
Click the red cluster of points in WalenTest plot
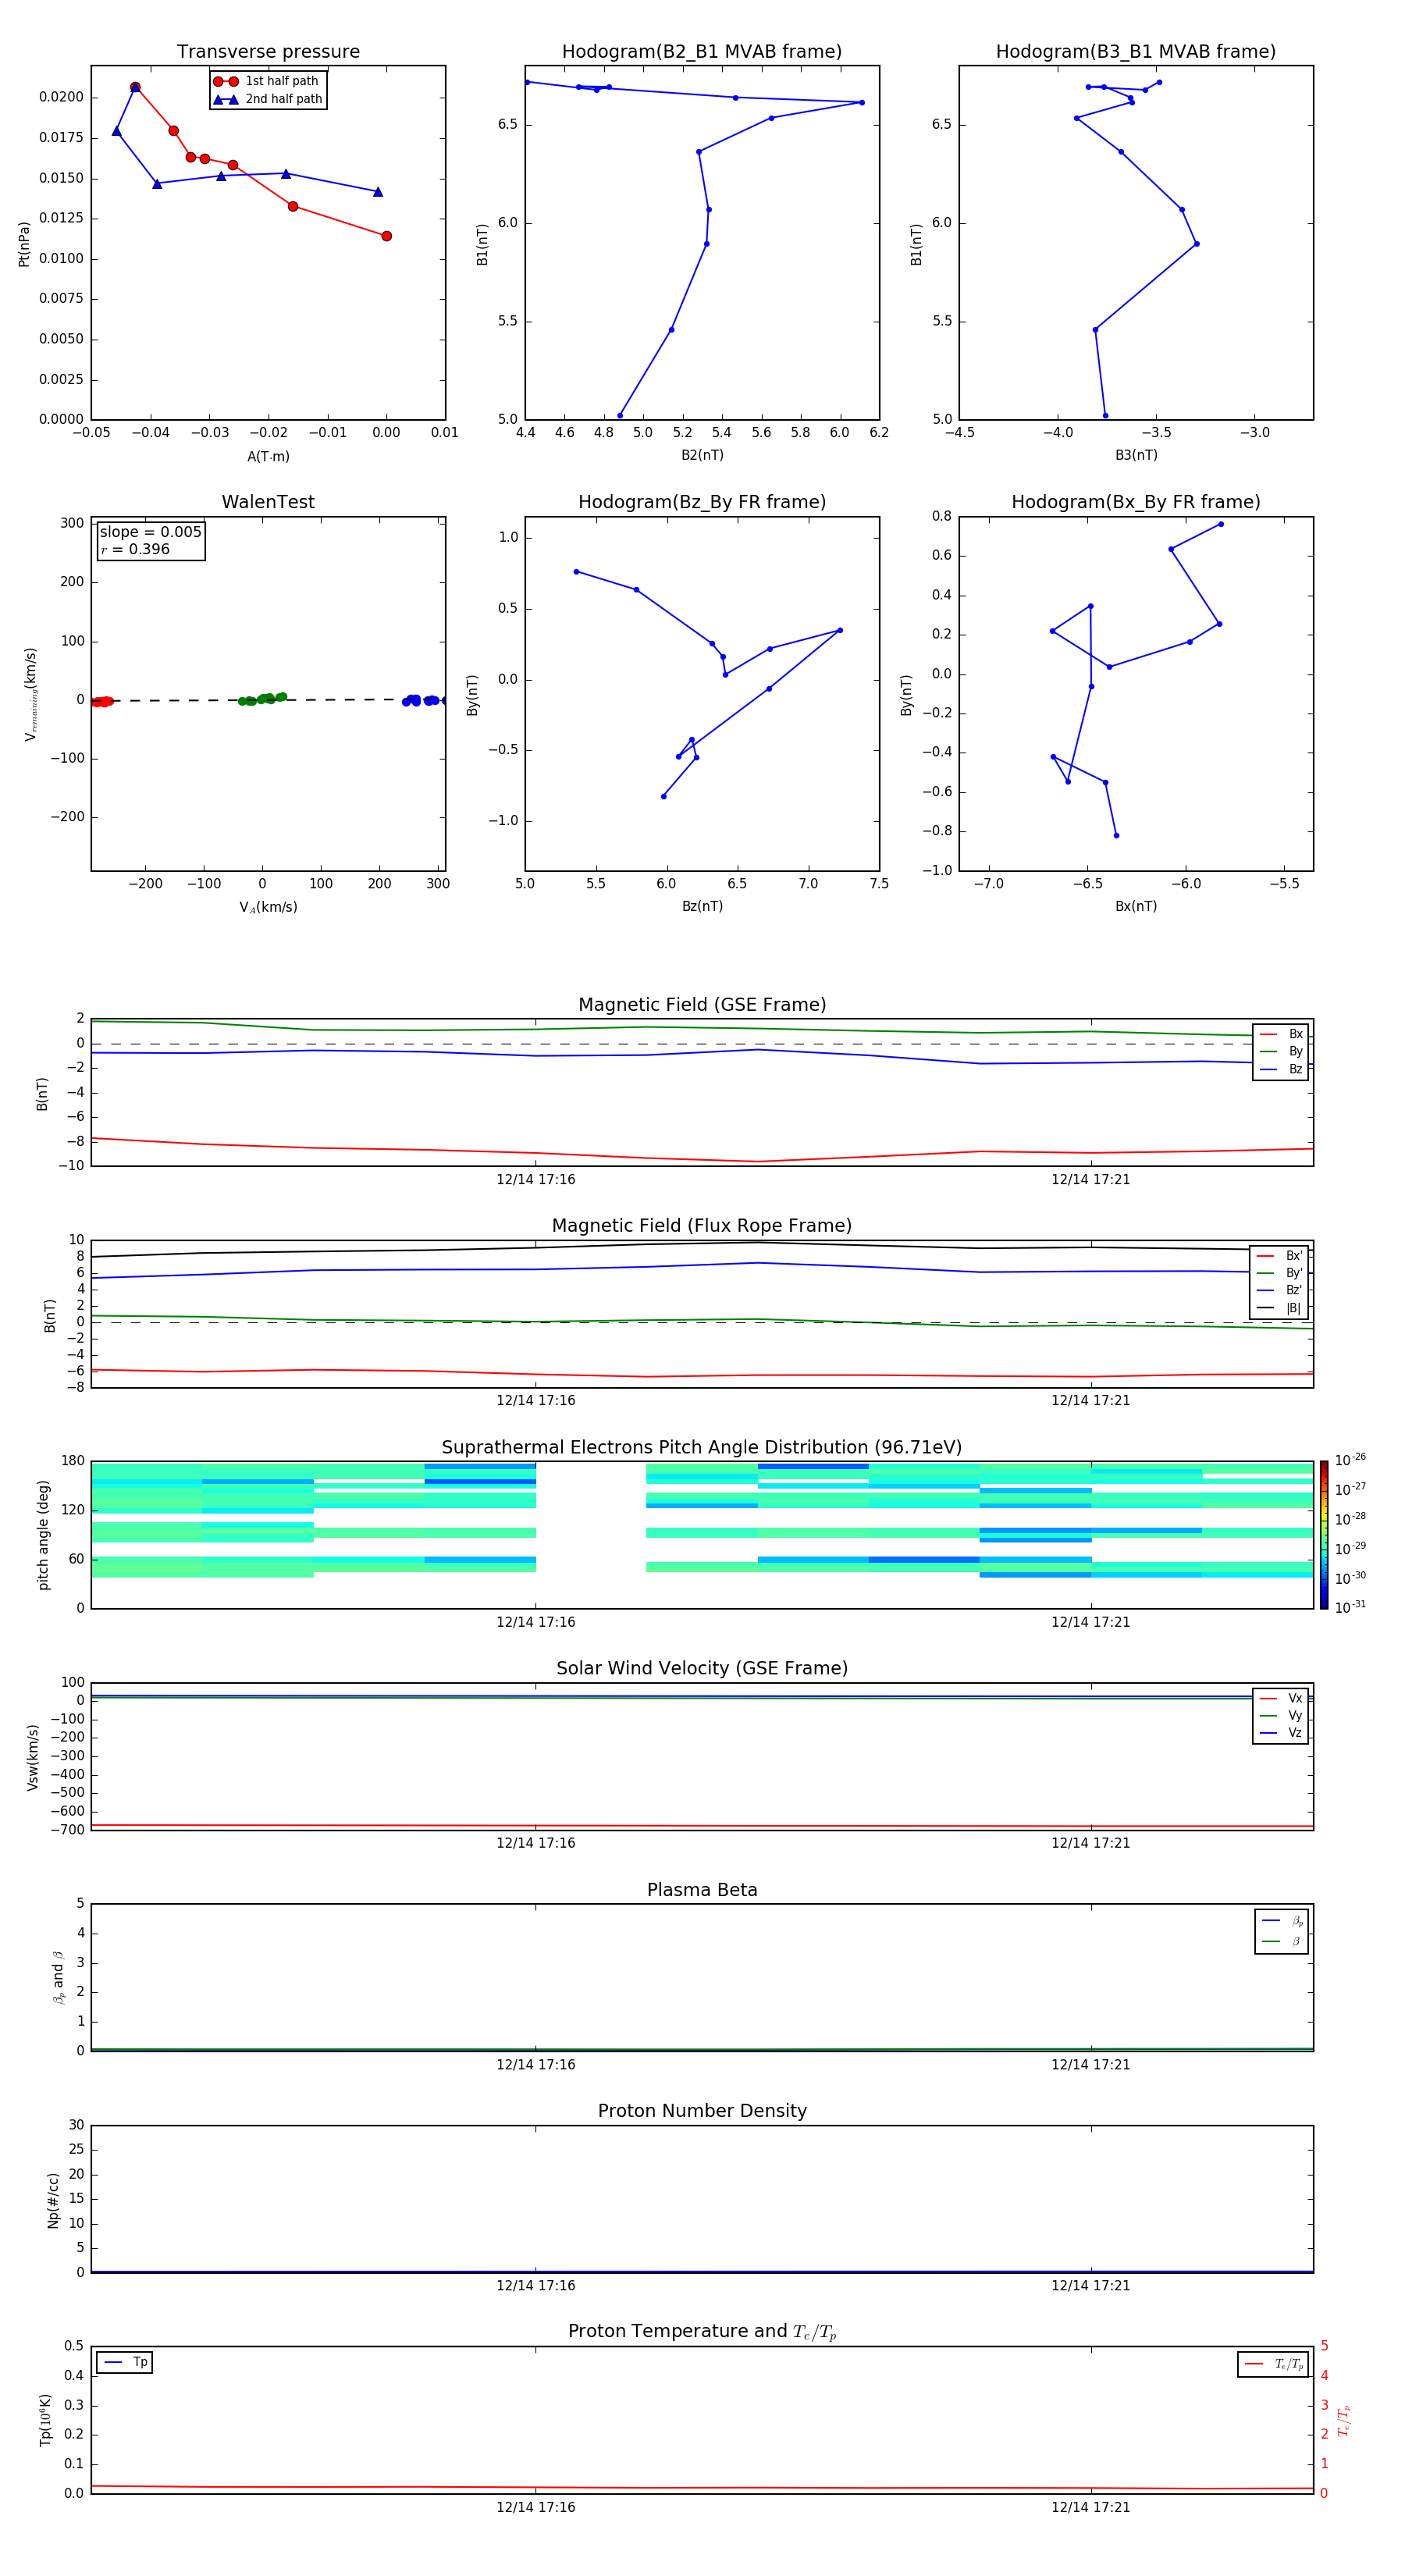pyautogui.click(x=101, y=701)
